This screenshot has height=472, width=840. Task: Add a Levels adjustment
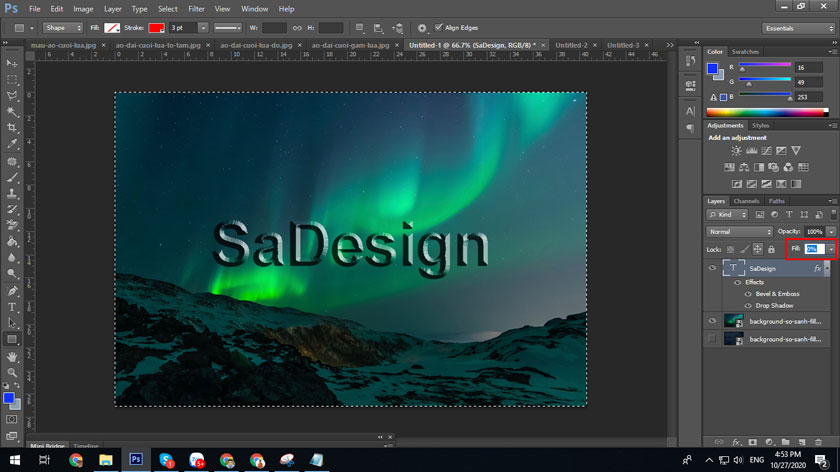tap(752, 151)
